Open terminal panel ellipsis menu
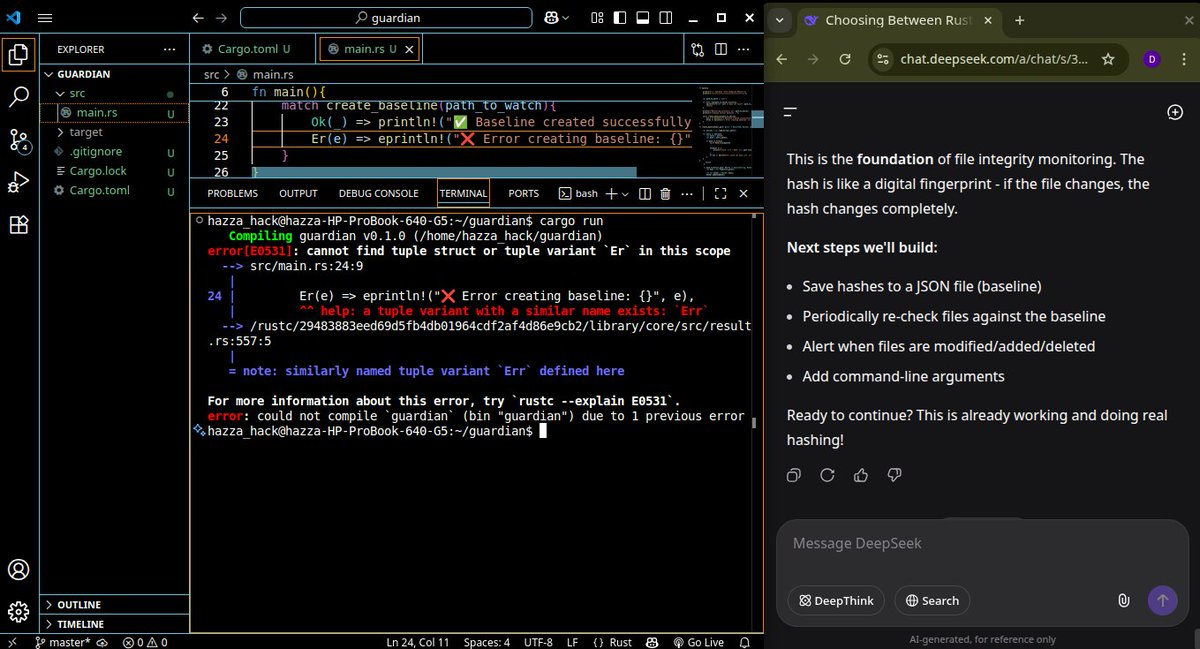Screen dimensions: 1200x649 [x=688, y=193]
